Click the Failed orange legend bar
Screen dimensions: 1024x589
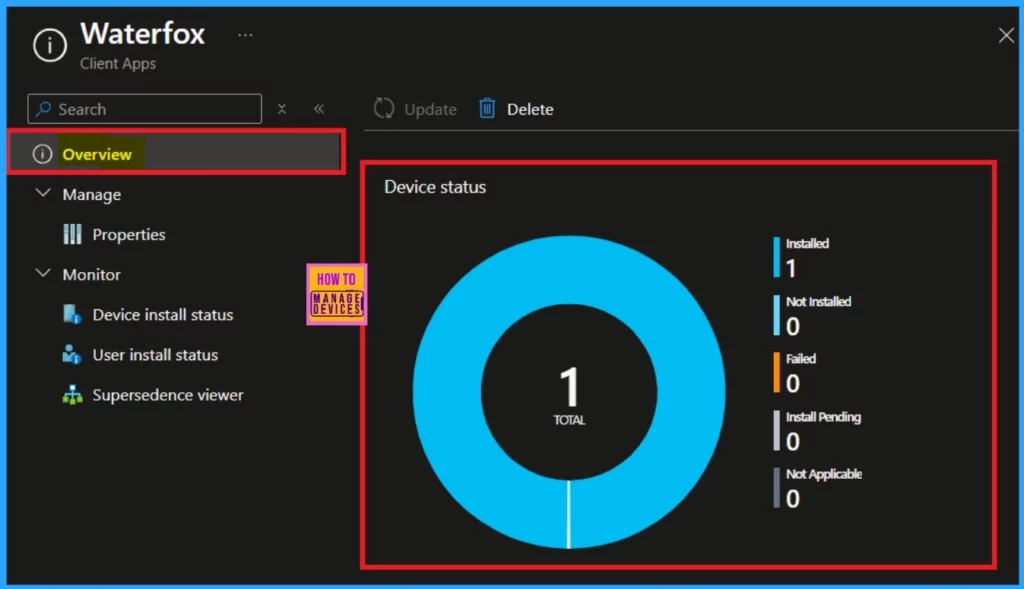coord(776,372)
